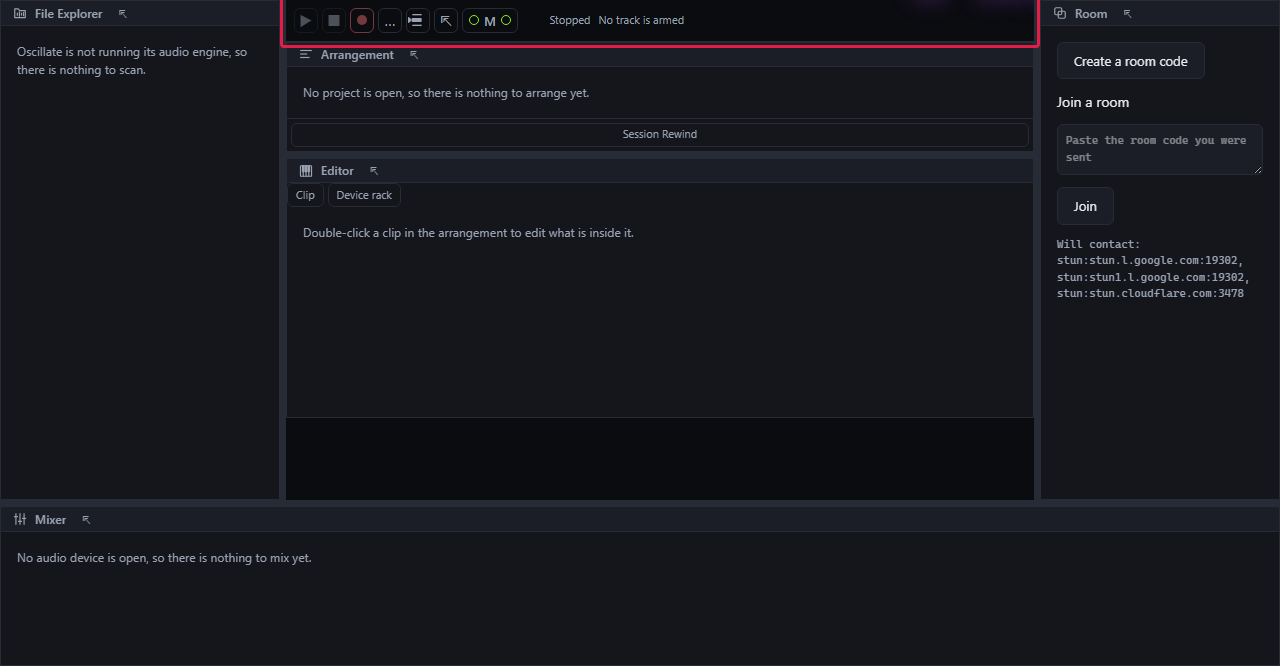Start playback with the Play button

pyautogui.click(x=306, y=20)
